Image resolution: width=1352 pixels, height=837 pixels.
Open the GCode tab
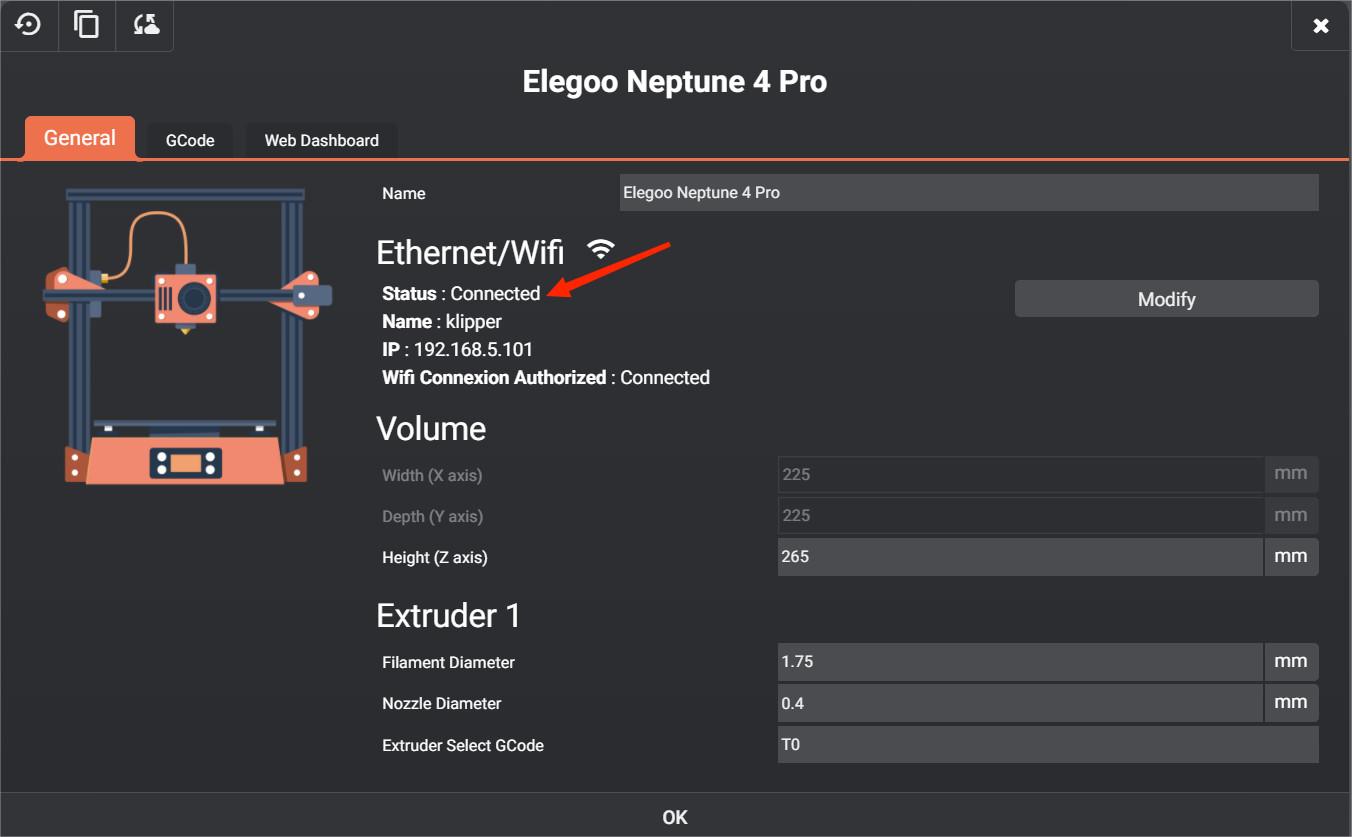[190, 141]
